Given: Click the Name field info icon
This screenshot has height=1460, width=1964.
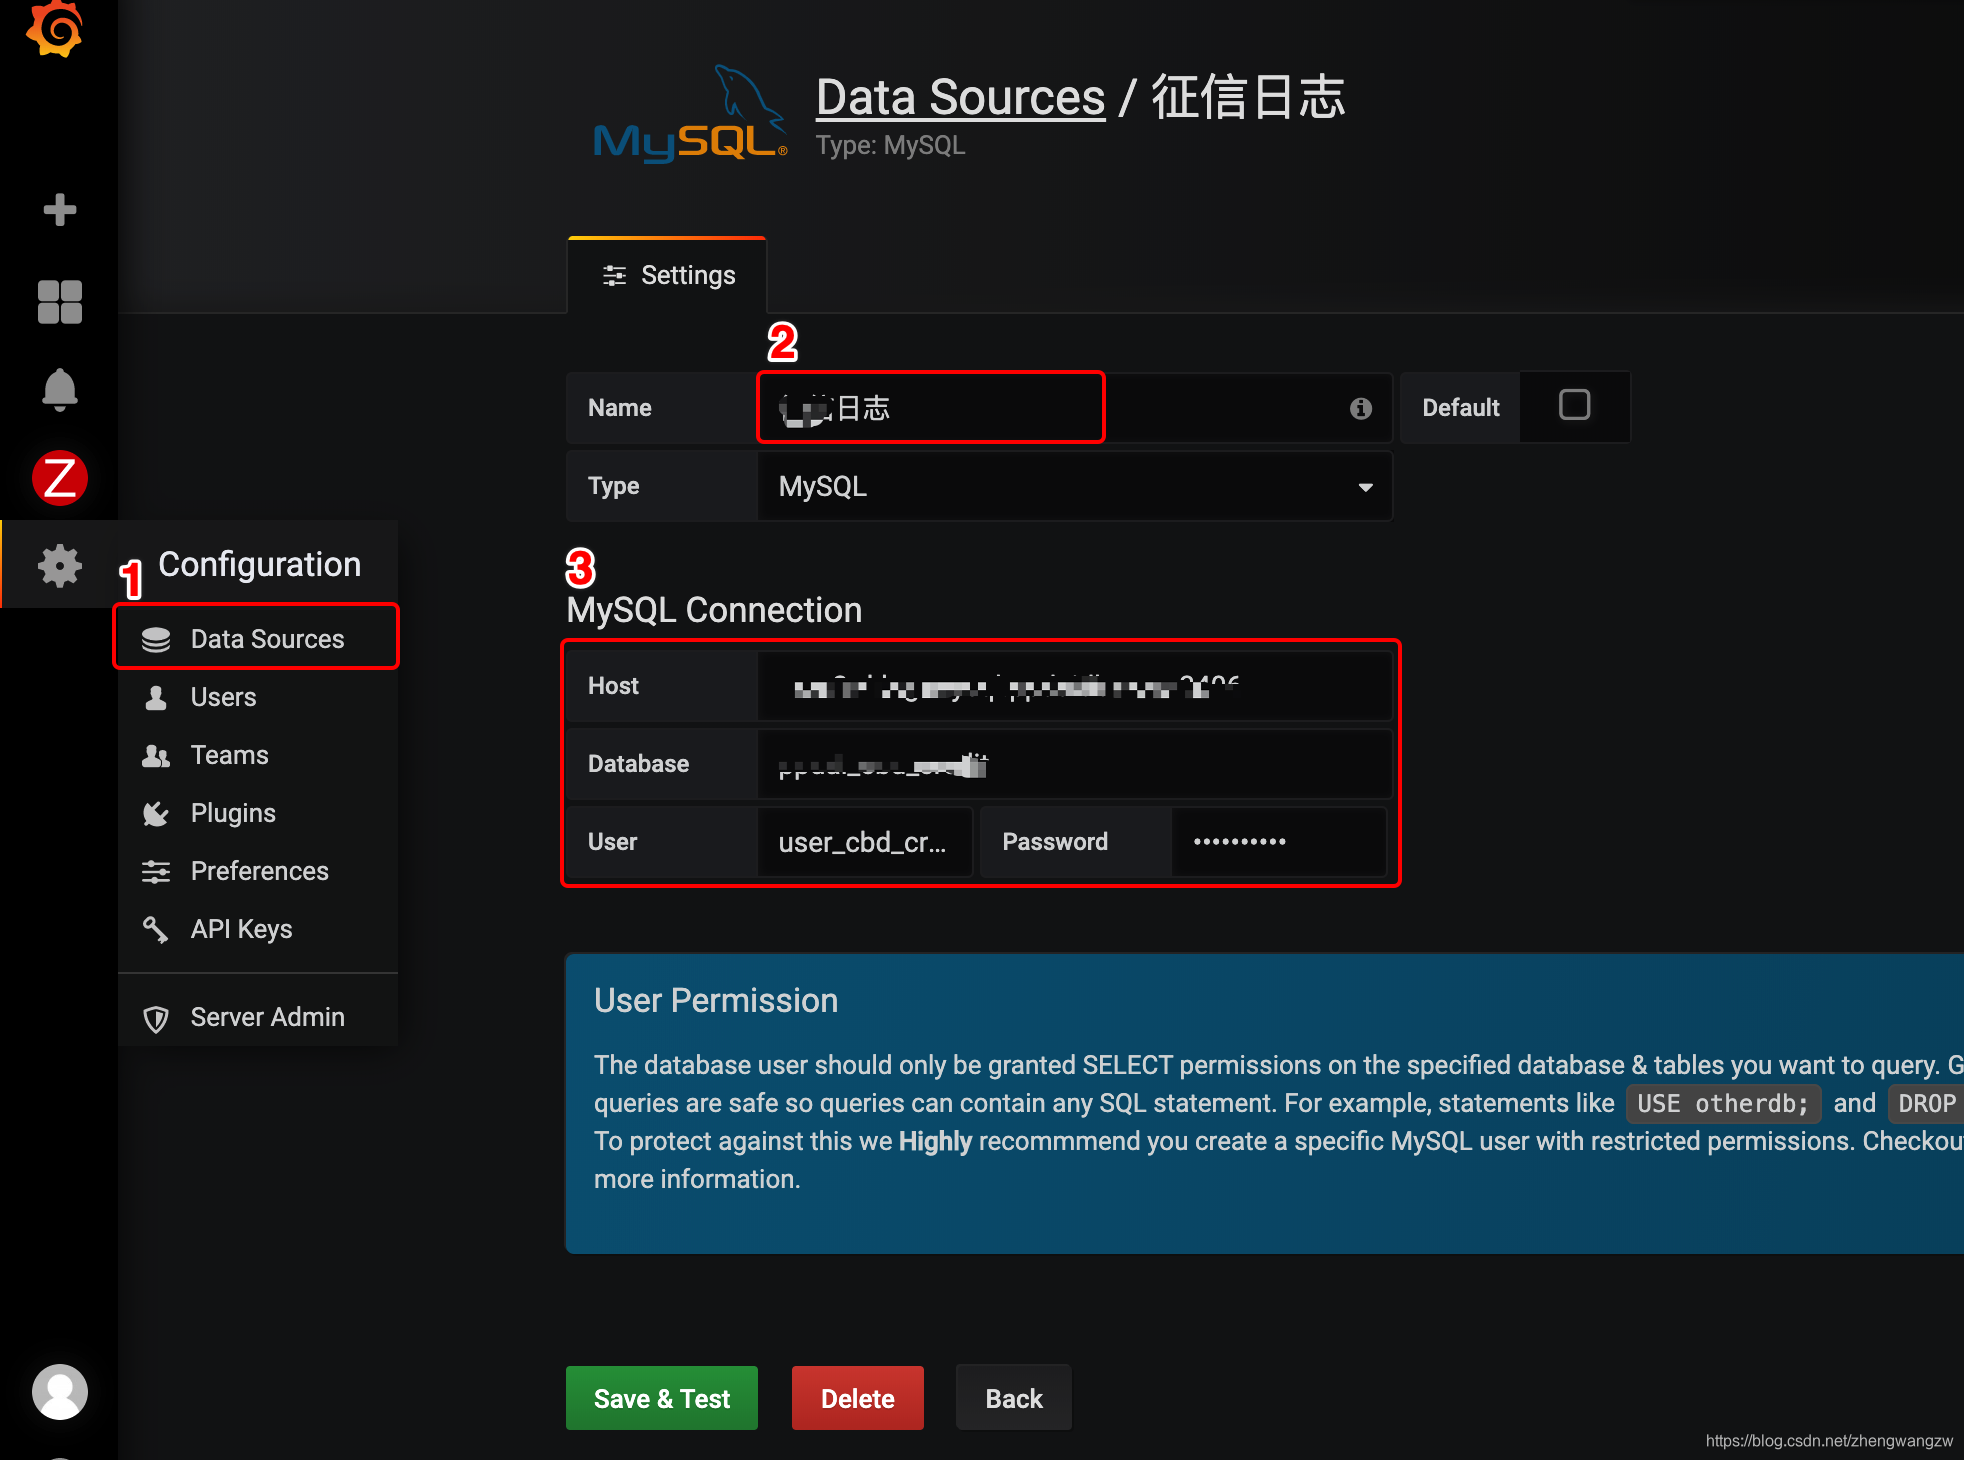Looking at the screenshot, I should (x=1360, y=408).
